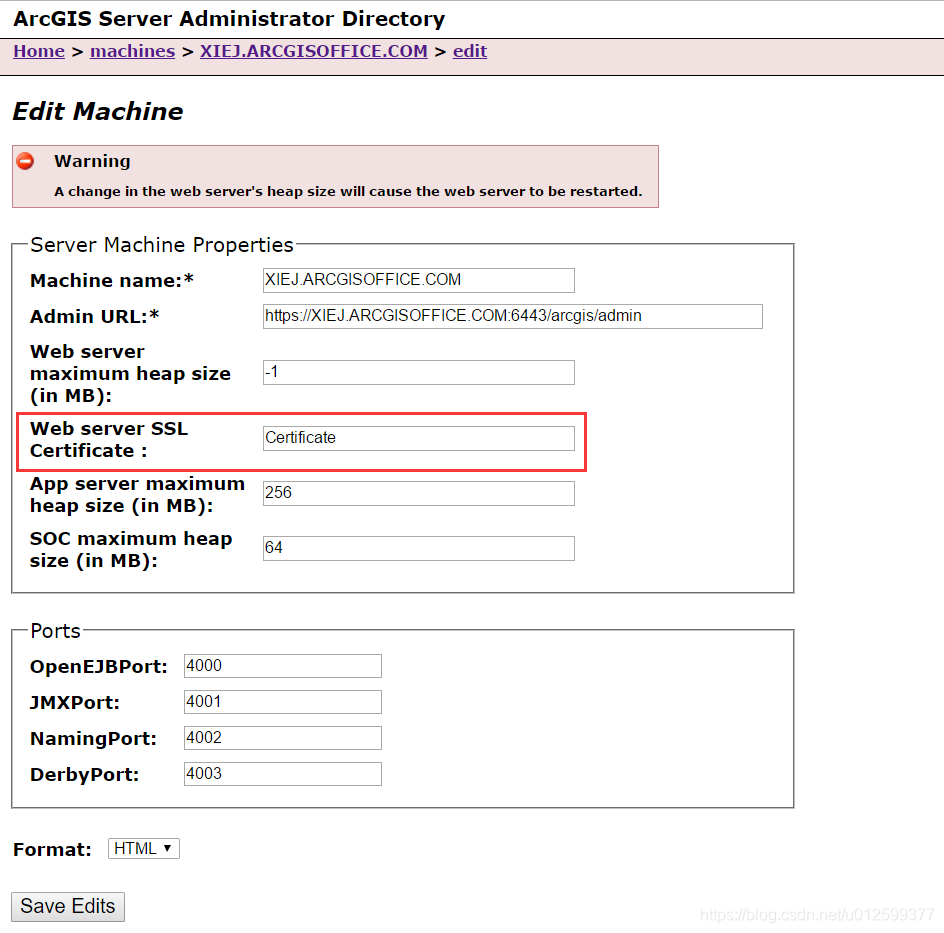This screenshot has height=933, width=944.
Task: Open the Format HTML dropdown
Action: click(143, 849)
